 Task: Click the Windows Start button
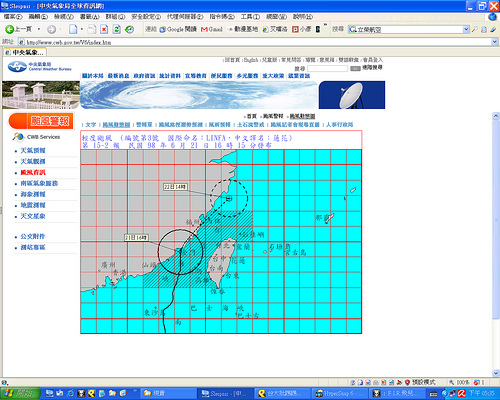(x=20, y=394)
